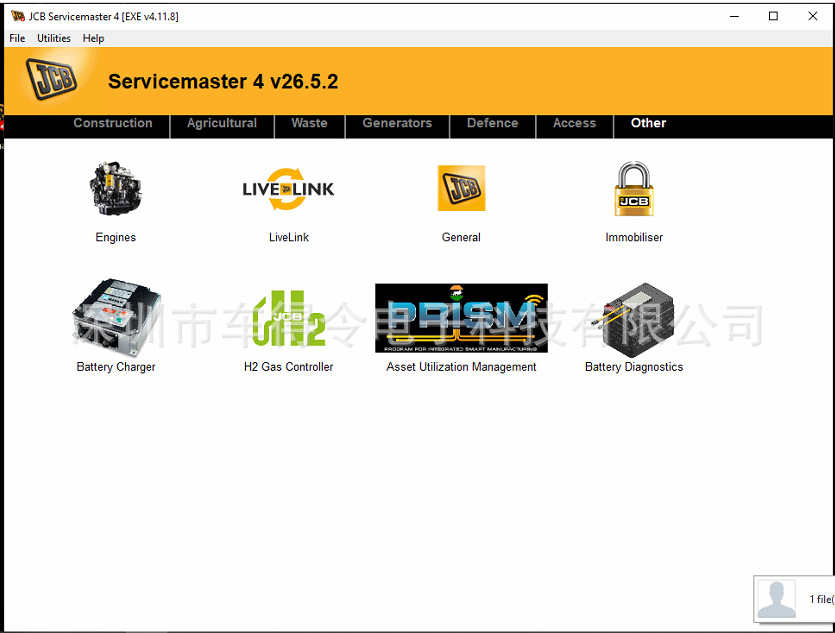Click the '1 file' notification text
835x633 pixels.
pyautogui.click(x=821, y=599)
